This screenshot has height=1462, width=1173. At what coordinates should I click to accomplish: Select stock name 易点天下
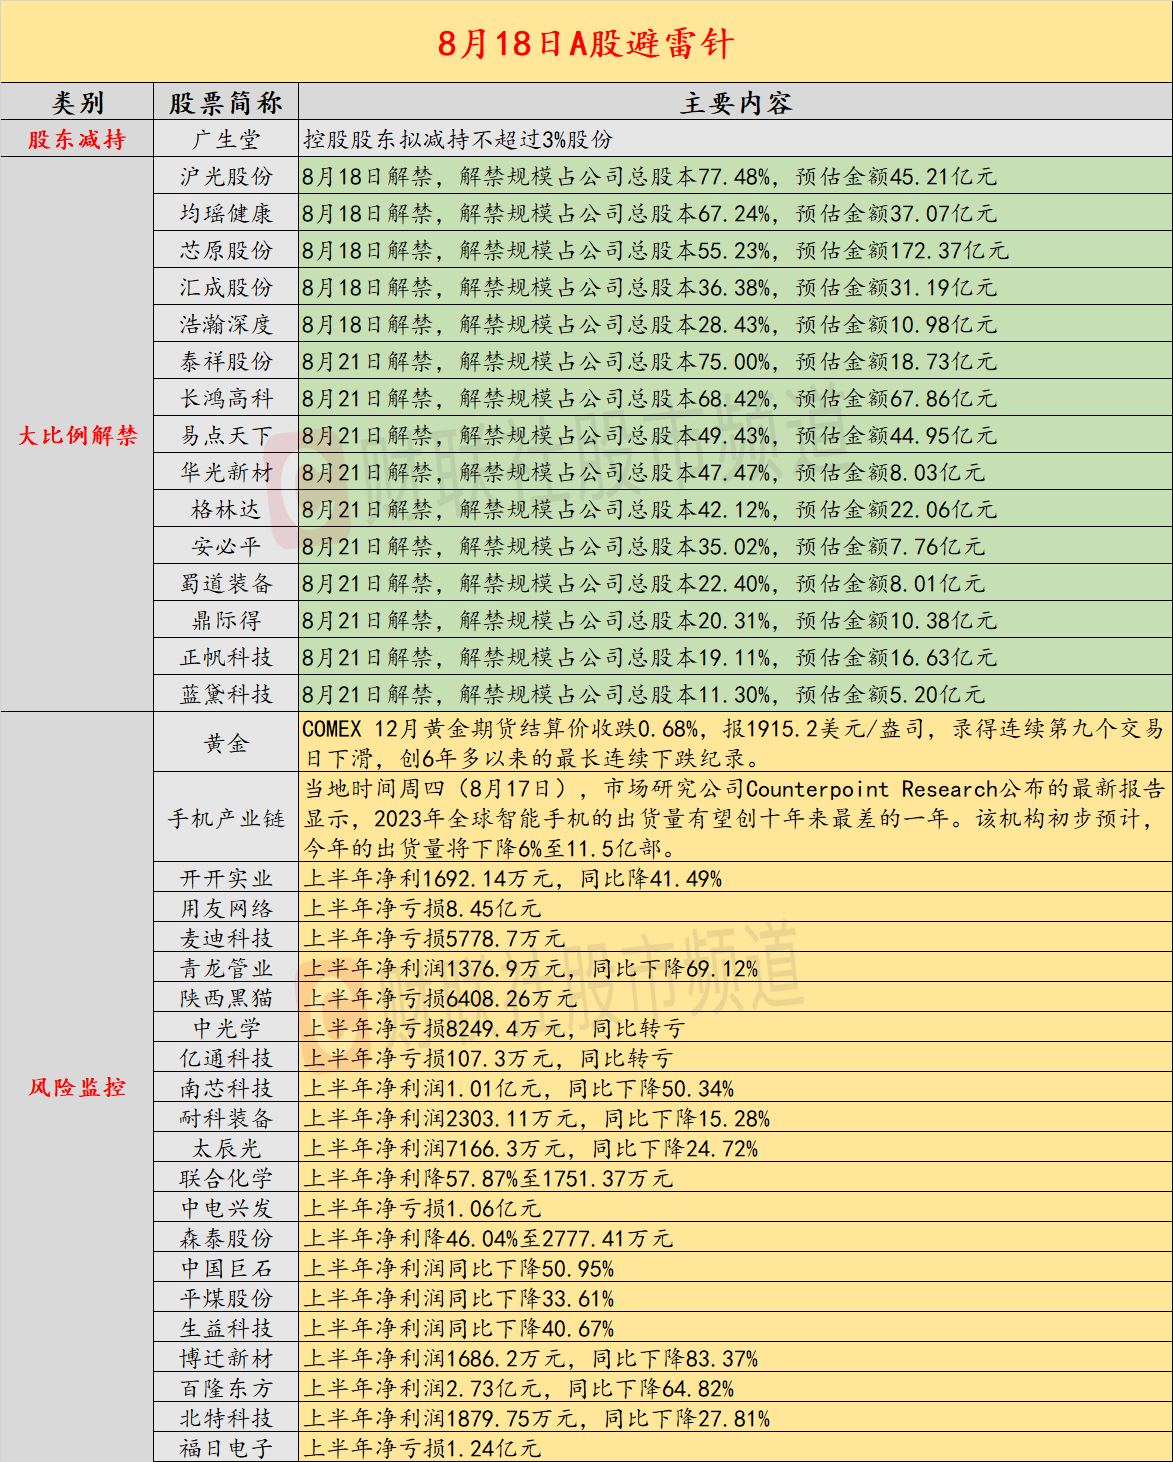[x=226, y=435]
